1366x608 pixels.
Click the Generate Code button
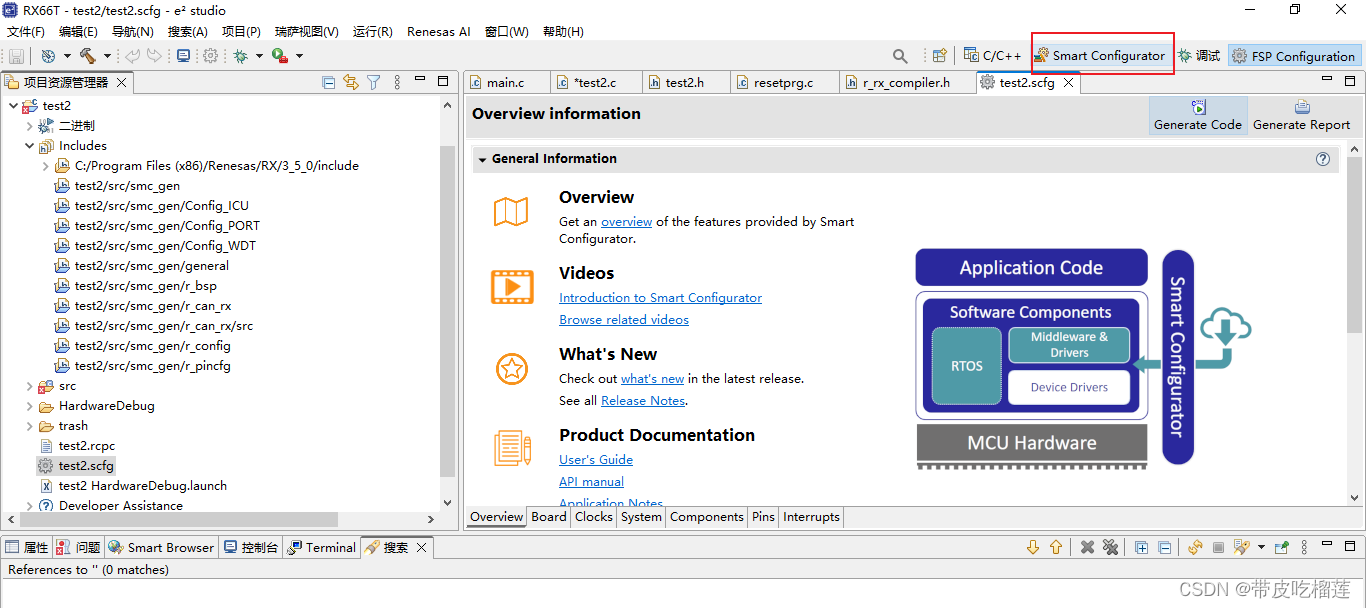(x=1198, y=115)
